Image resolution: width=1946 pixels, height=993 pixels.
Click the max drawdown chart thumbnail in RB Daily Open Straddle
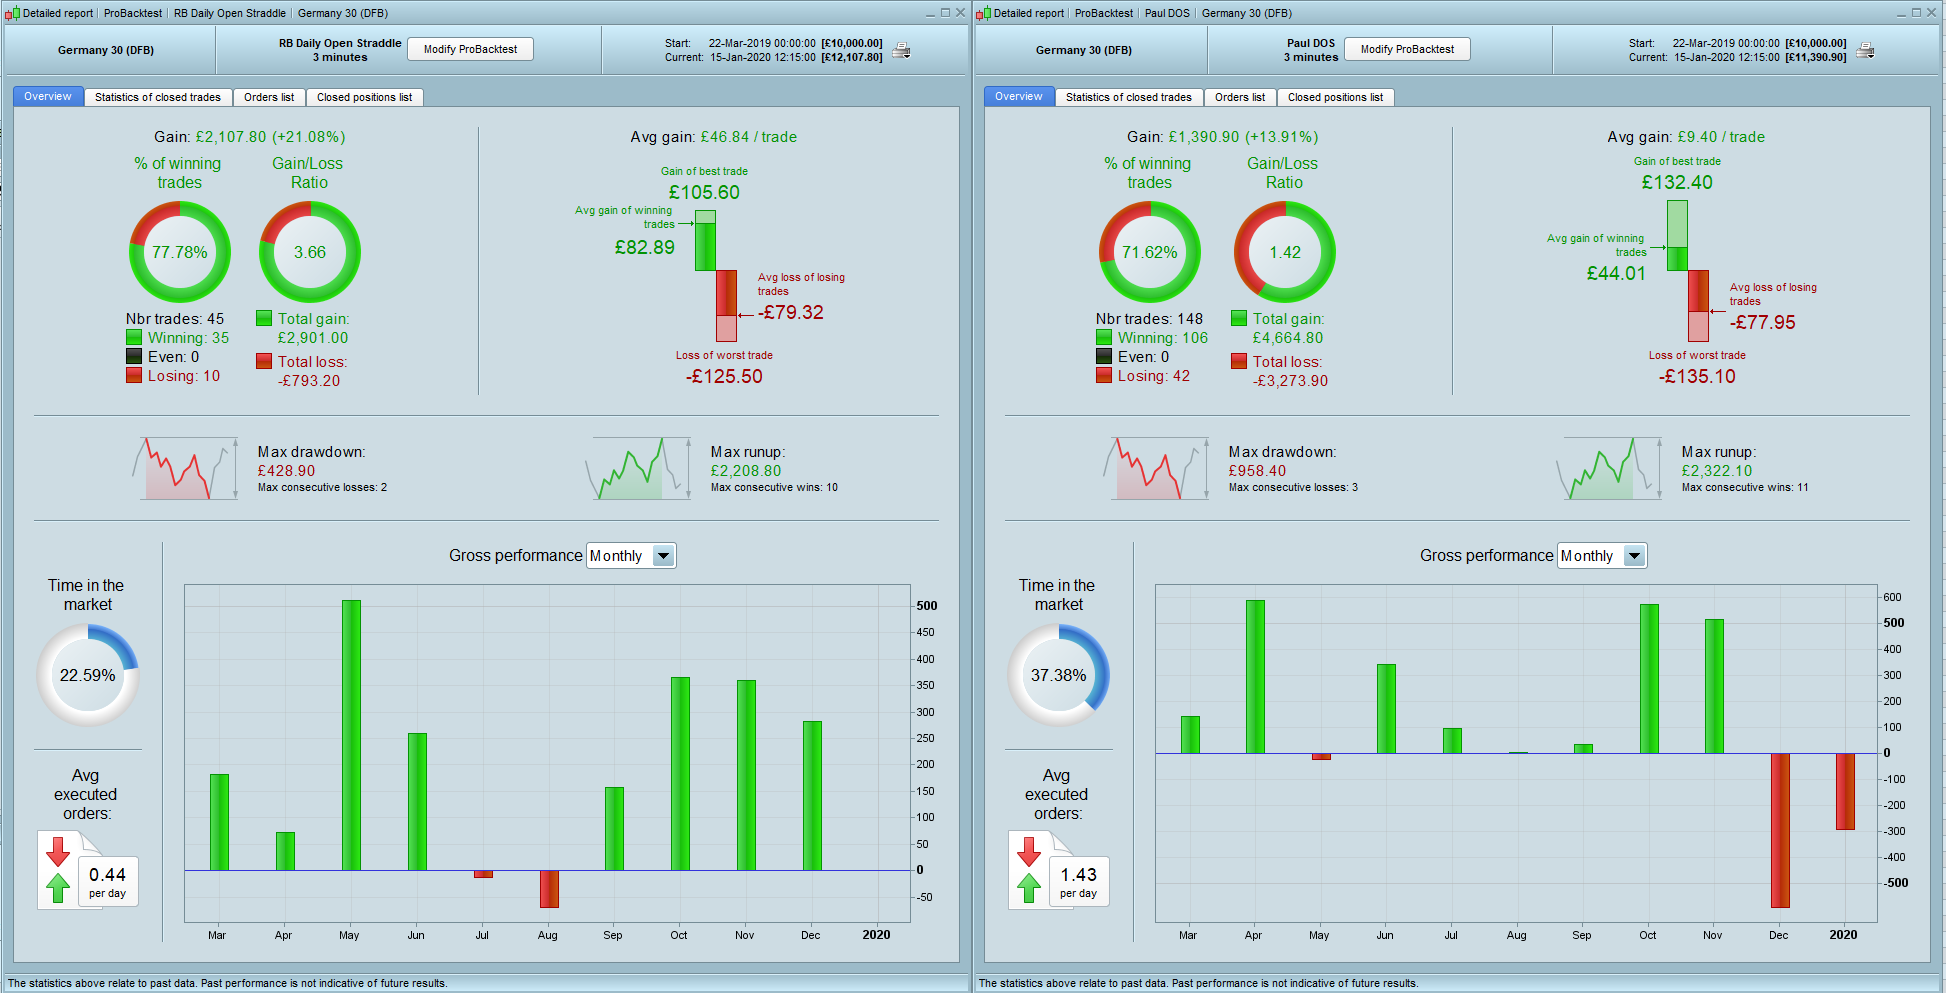(185, 468)
